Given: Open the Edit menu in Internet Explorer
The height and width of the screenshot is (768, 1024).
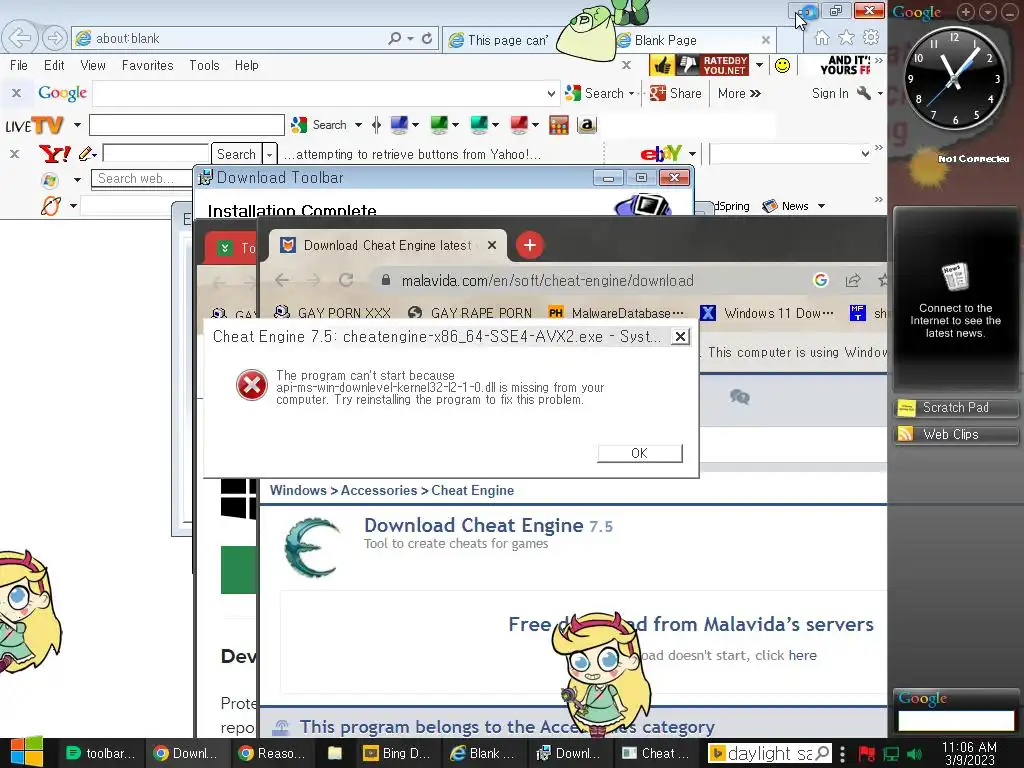Looking at the screenshot, I should (x=54, y=65).
